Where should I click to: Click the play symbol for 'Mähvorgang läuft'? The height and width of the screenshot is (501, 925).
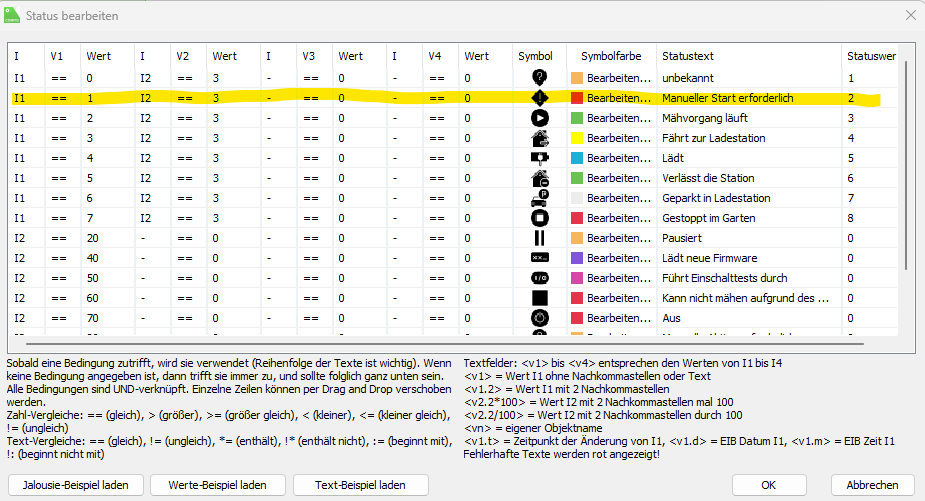(x=539, y=118)
